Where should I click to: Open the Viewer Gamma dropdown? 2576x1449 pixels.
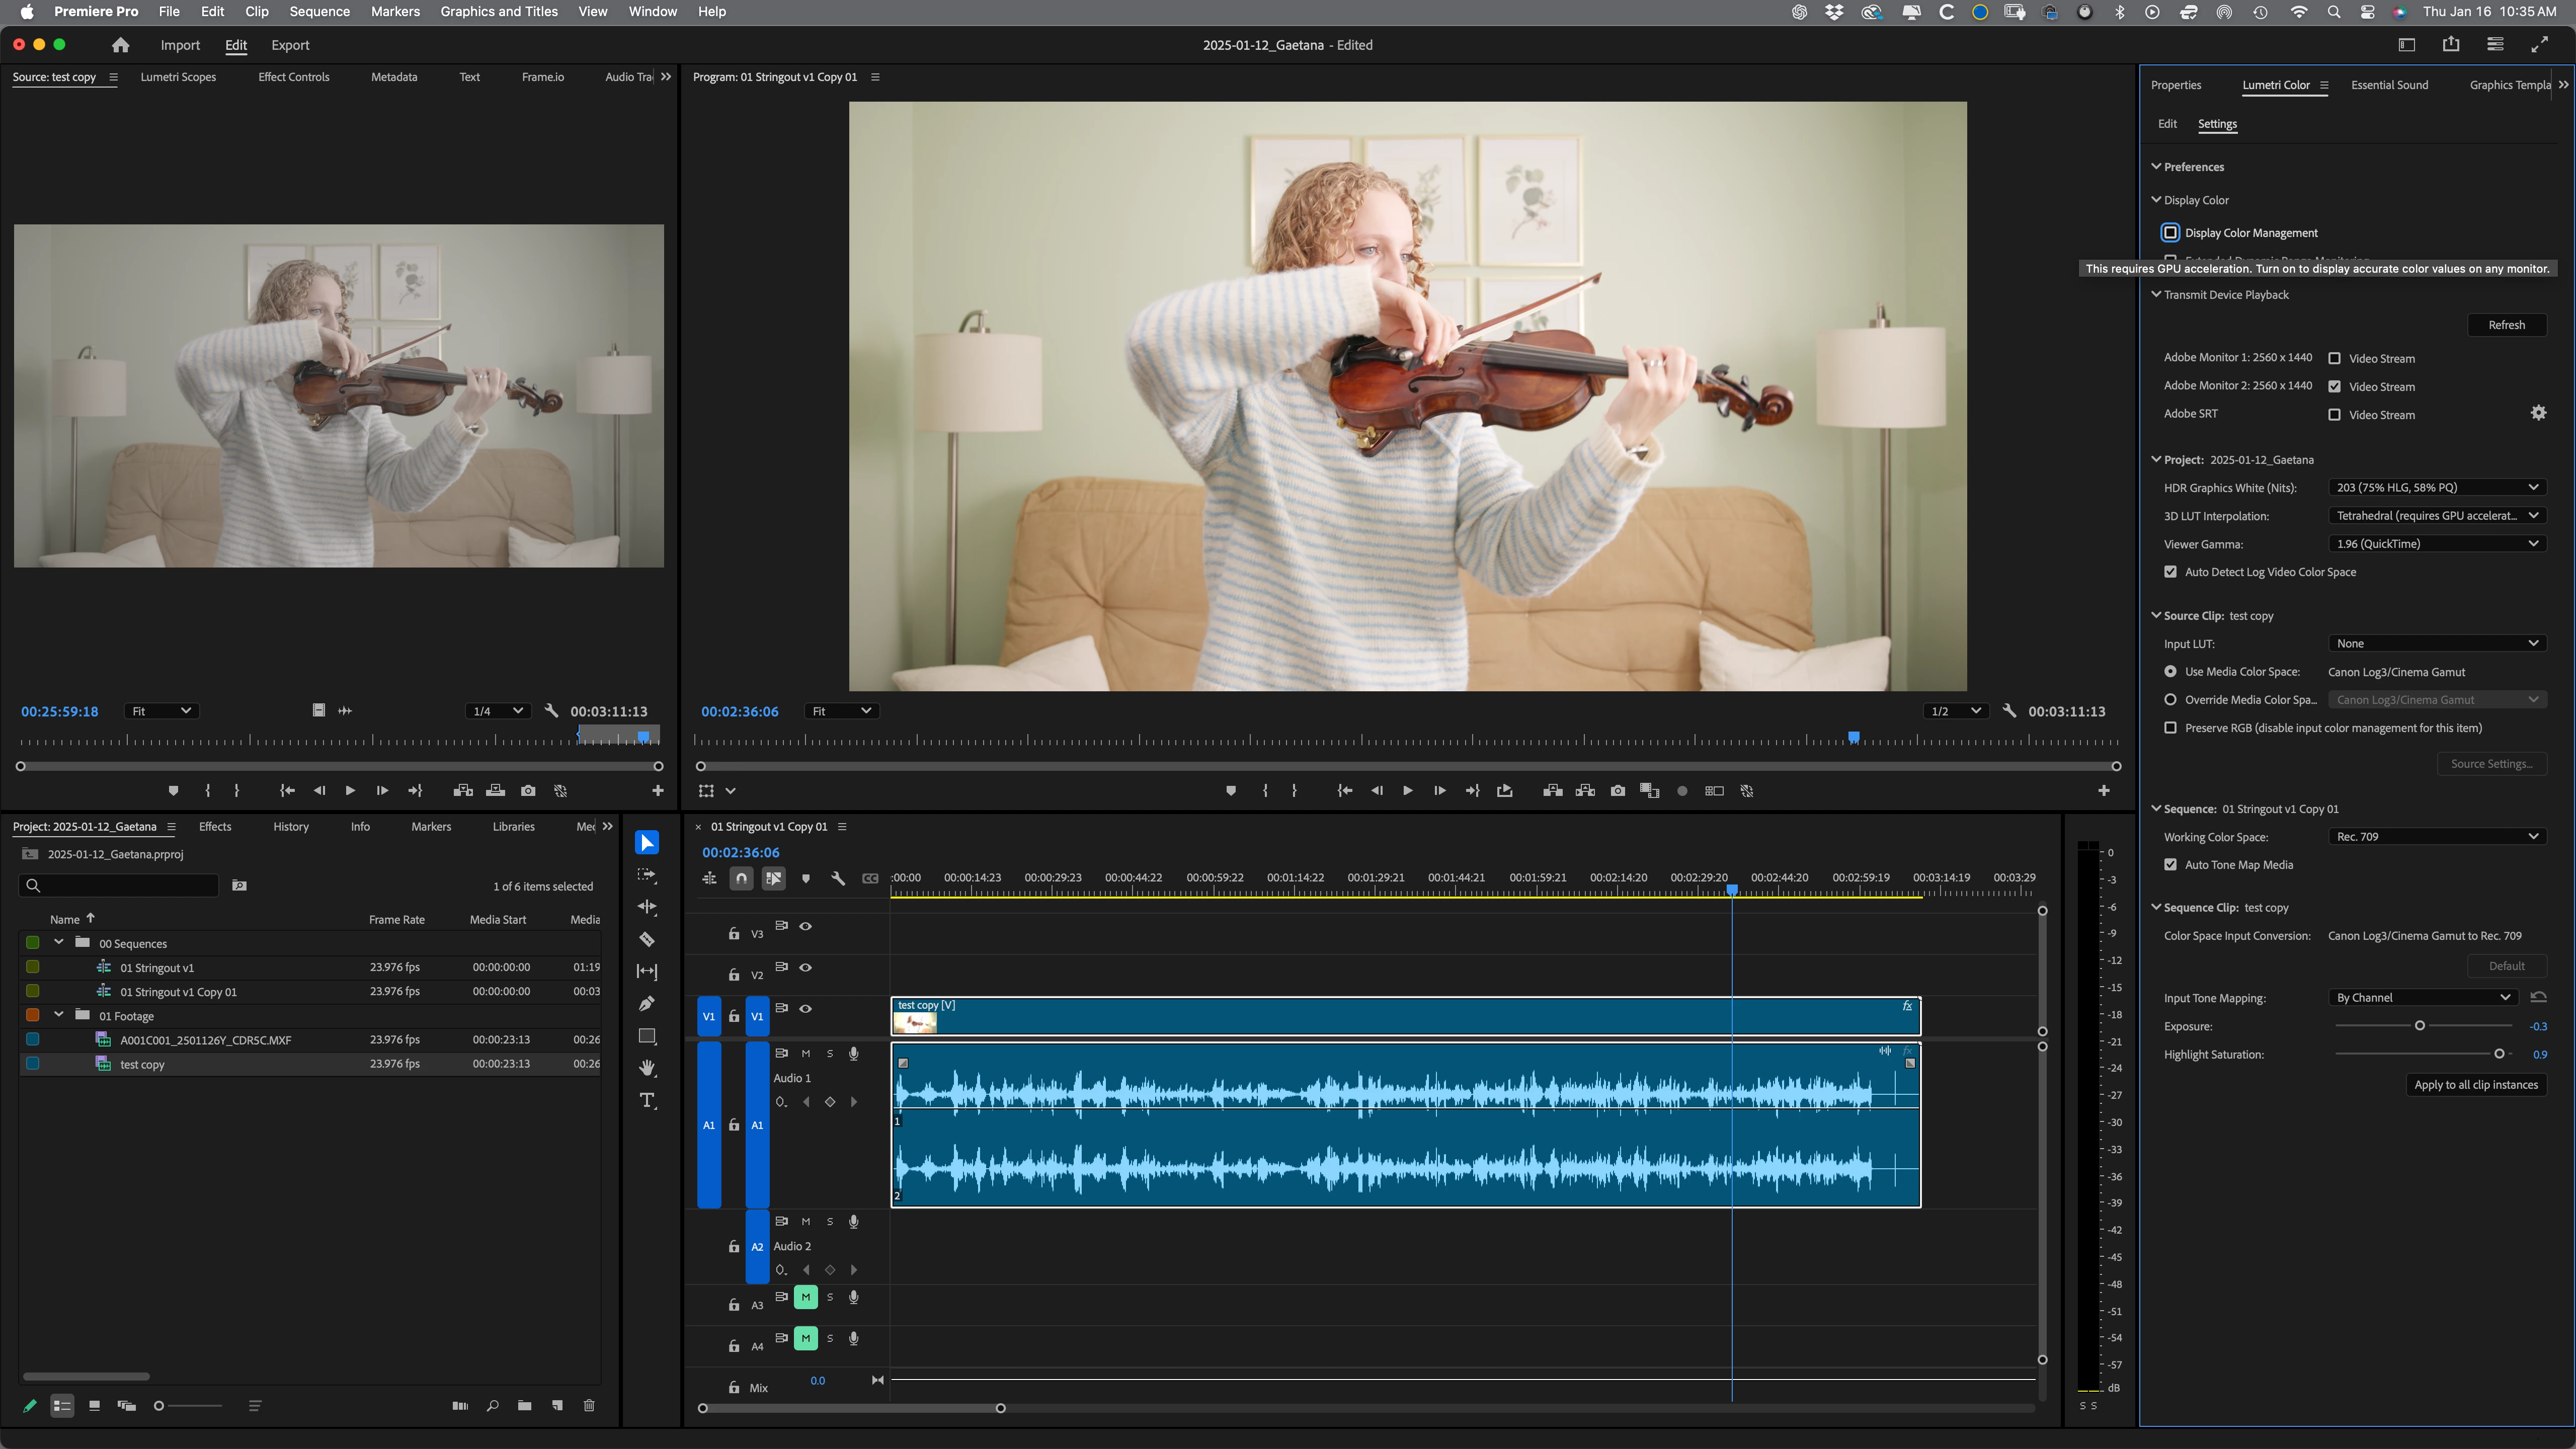pos(2436,544)
